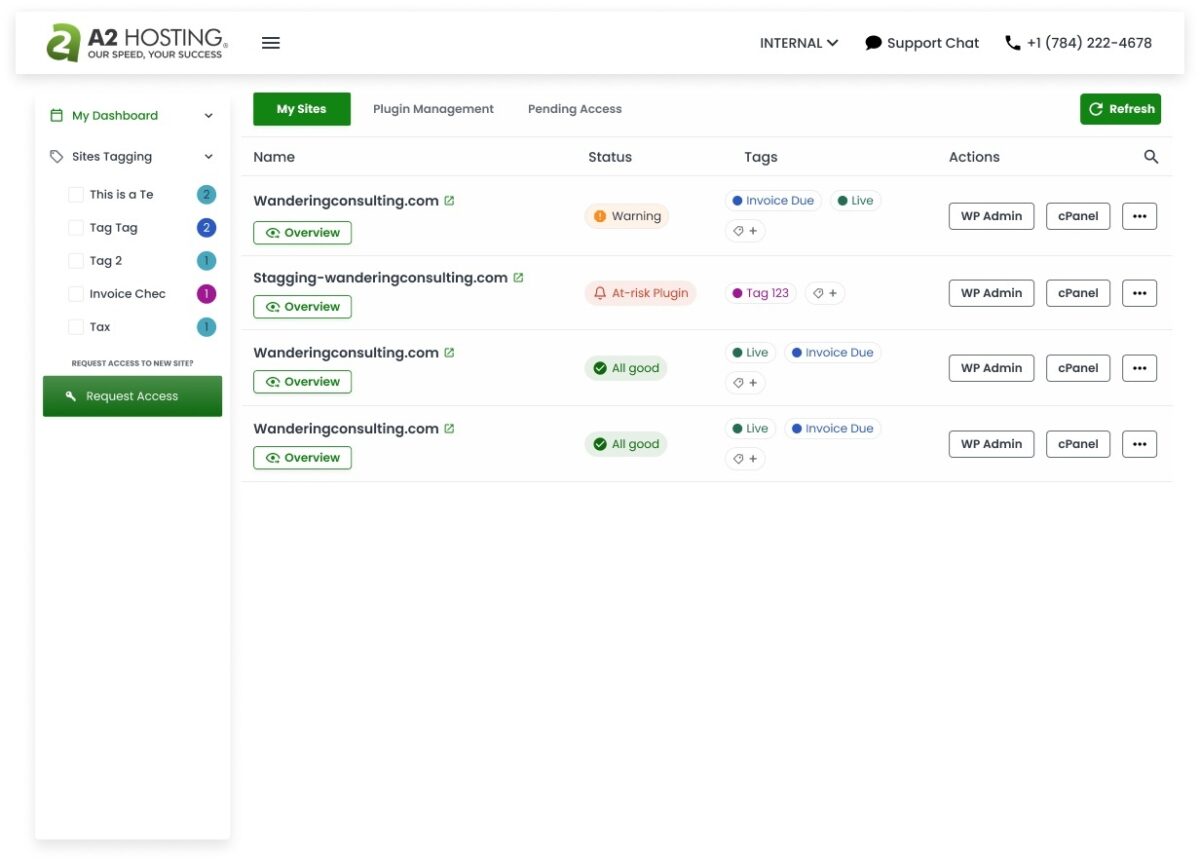
Task: Click the ellipsis actions icon for Stagging-wanderingconsulting.com
Action: 1139,292
